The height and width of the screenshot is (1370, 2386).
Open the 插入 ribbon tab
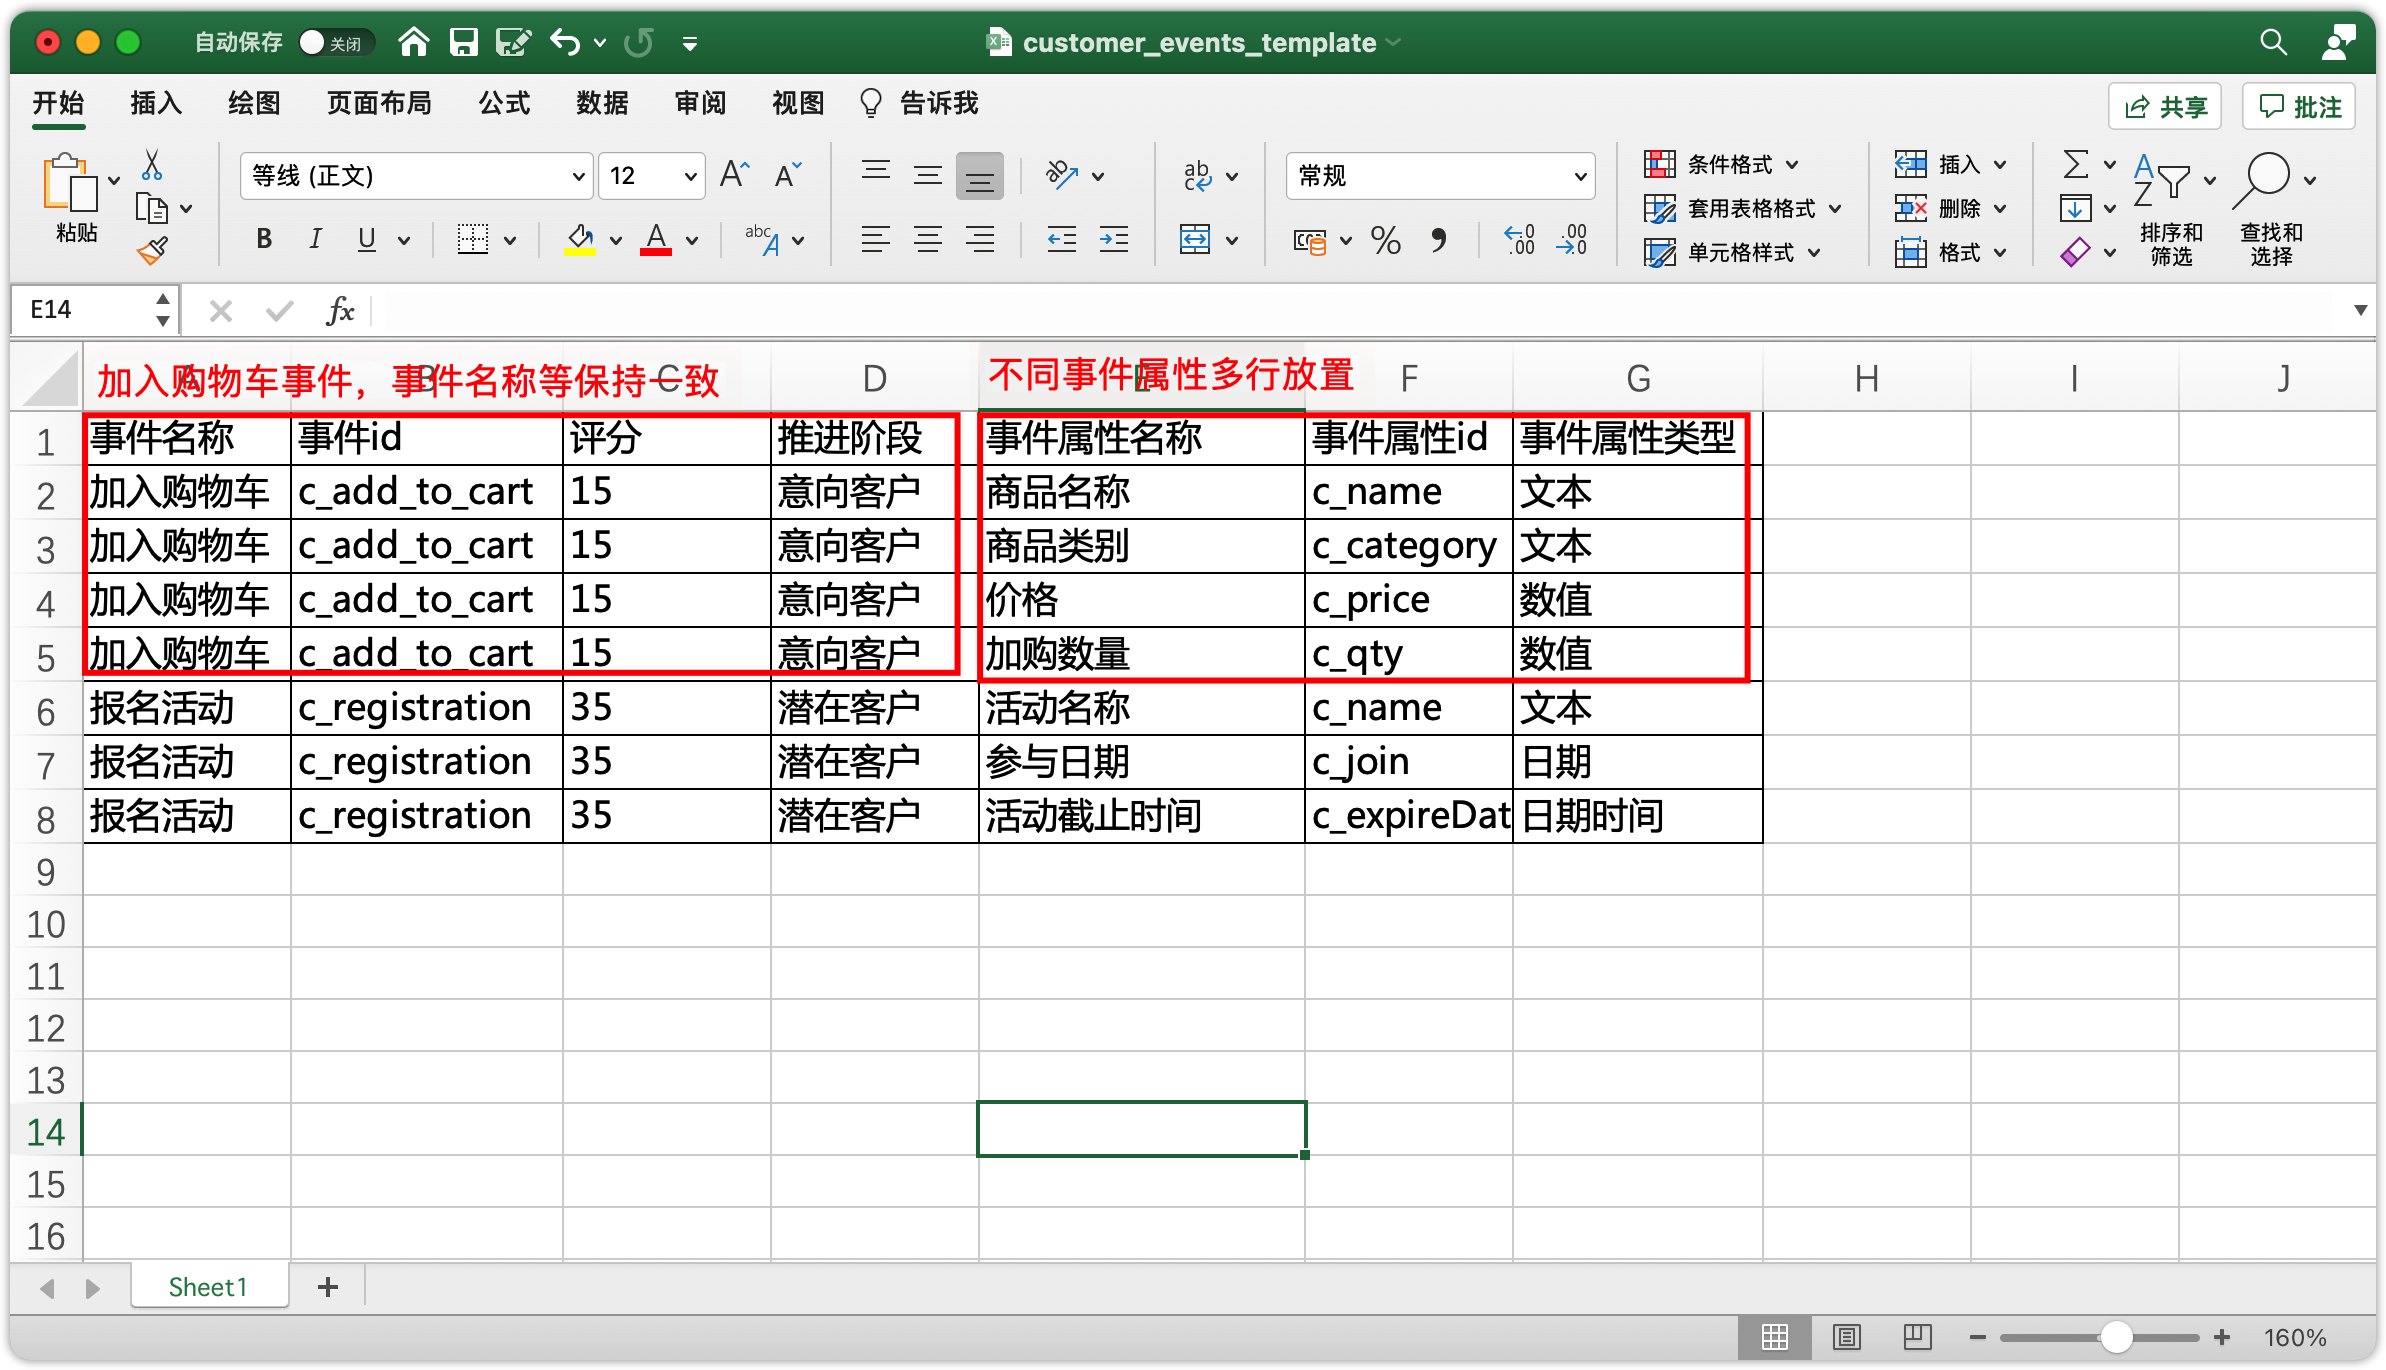(x=156, y=103)
